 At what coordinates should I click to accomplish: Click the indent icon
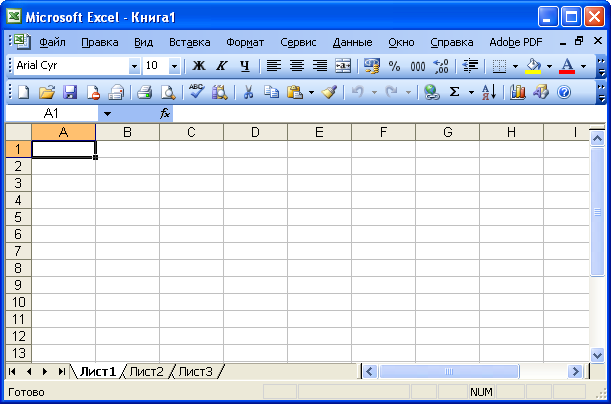tap(470, 66)
